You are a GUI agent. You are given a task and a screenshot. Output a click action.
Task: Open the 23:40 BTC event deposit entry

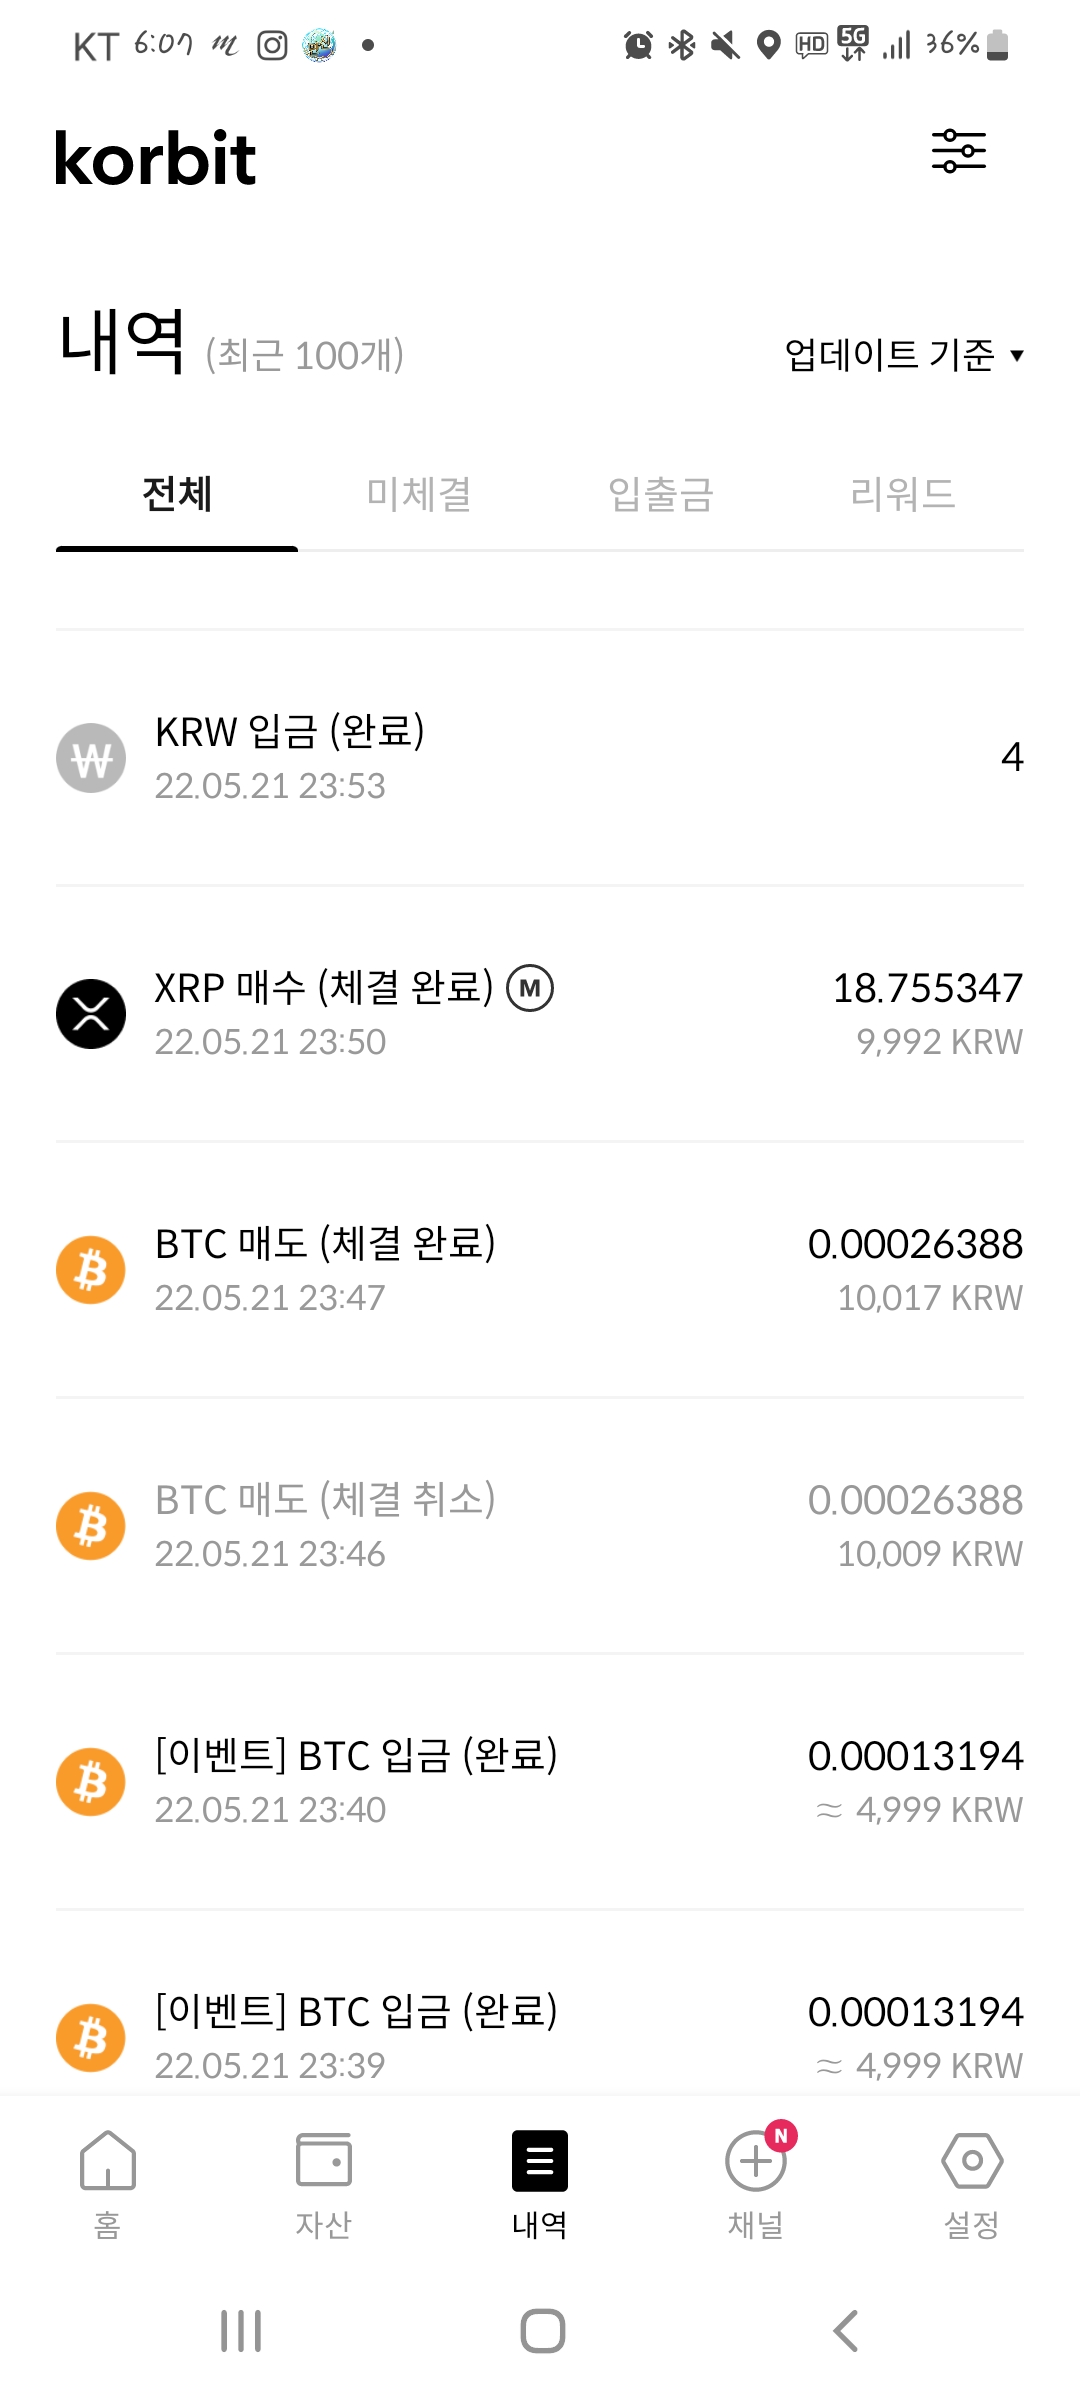tap(540, 1781)
